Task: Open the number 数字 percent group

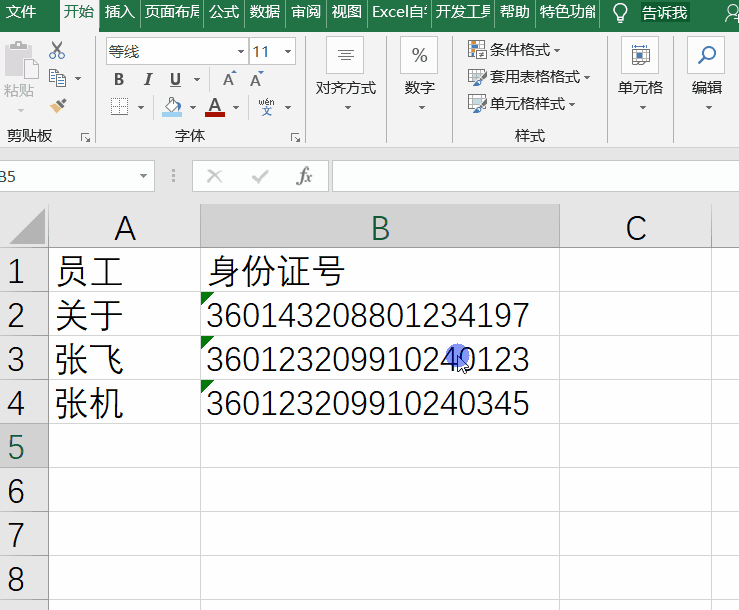Action: pos(419,74)
